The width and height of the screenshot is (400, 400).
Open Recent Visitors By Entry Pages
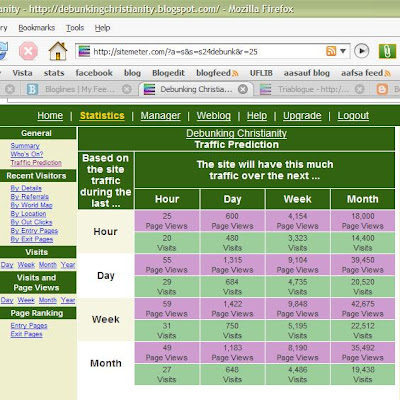(x=34, y=231)
